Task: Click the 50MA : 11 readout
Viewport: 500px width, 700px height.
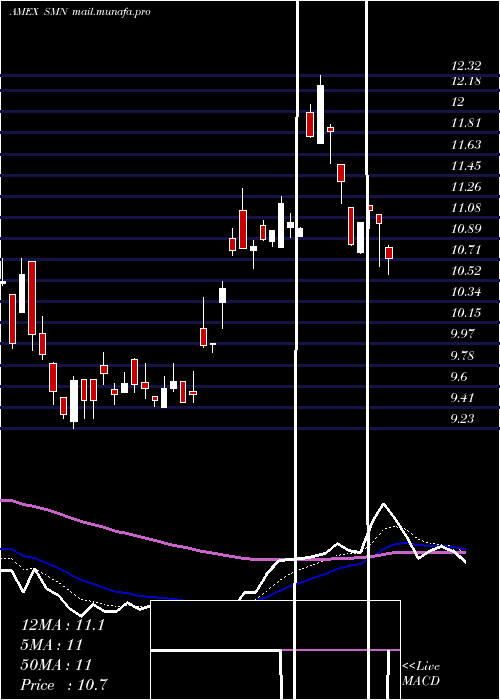Action: [56, 665]
